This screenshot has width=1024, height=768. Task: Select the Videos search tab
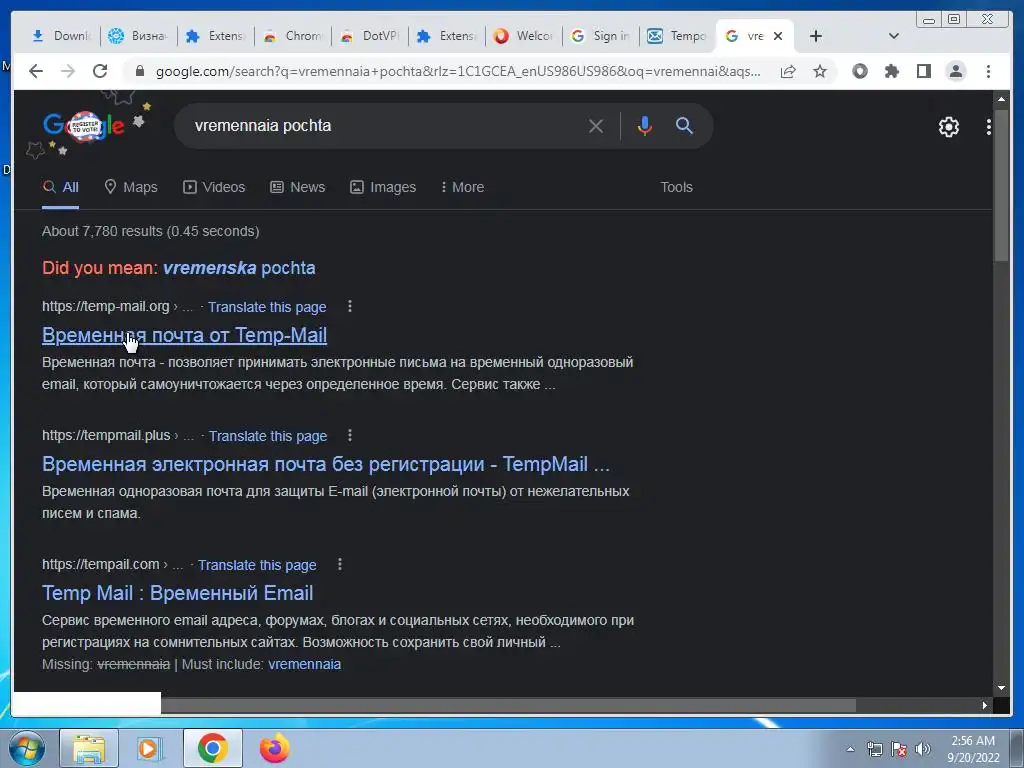214,187
